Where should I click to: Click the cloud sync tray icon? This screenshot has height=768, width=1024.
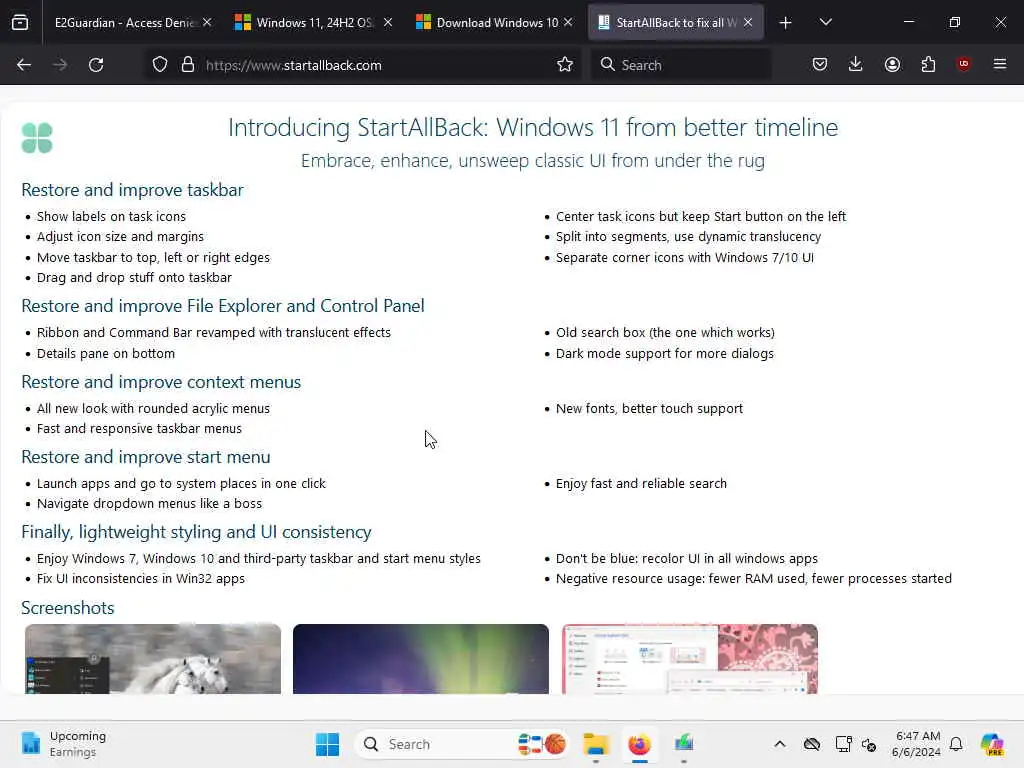pyautogui.click(x=812, y=744)
